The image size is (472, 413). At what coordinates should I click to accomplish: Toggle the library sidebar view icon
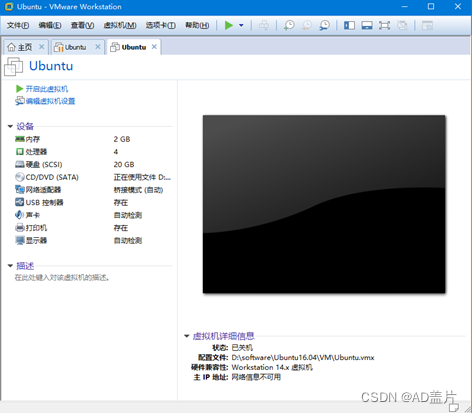click(349, 25)
